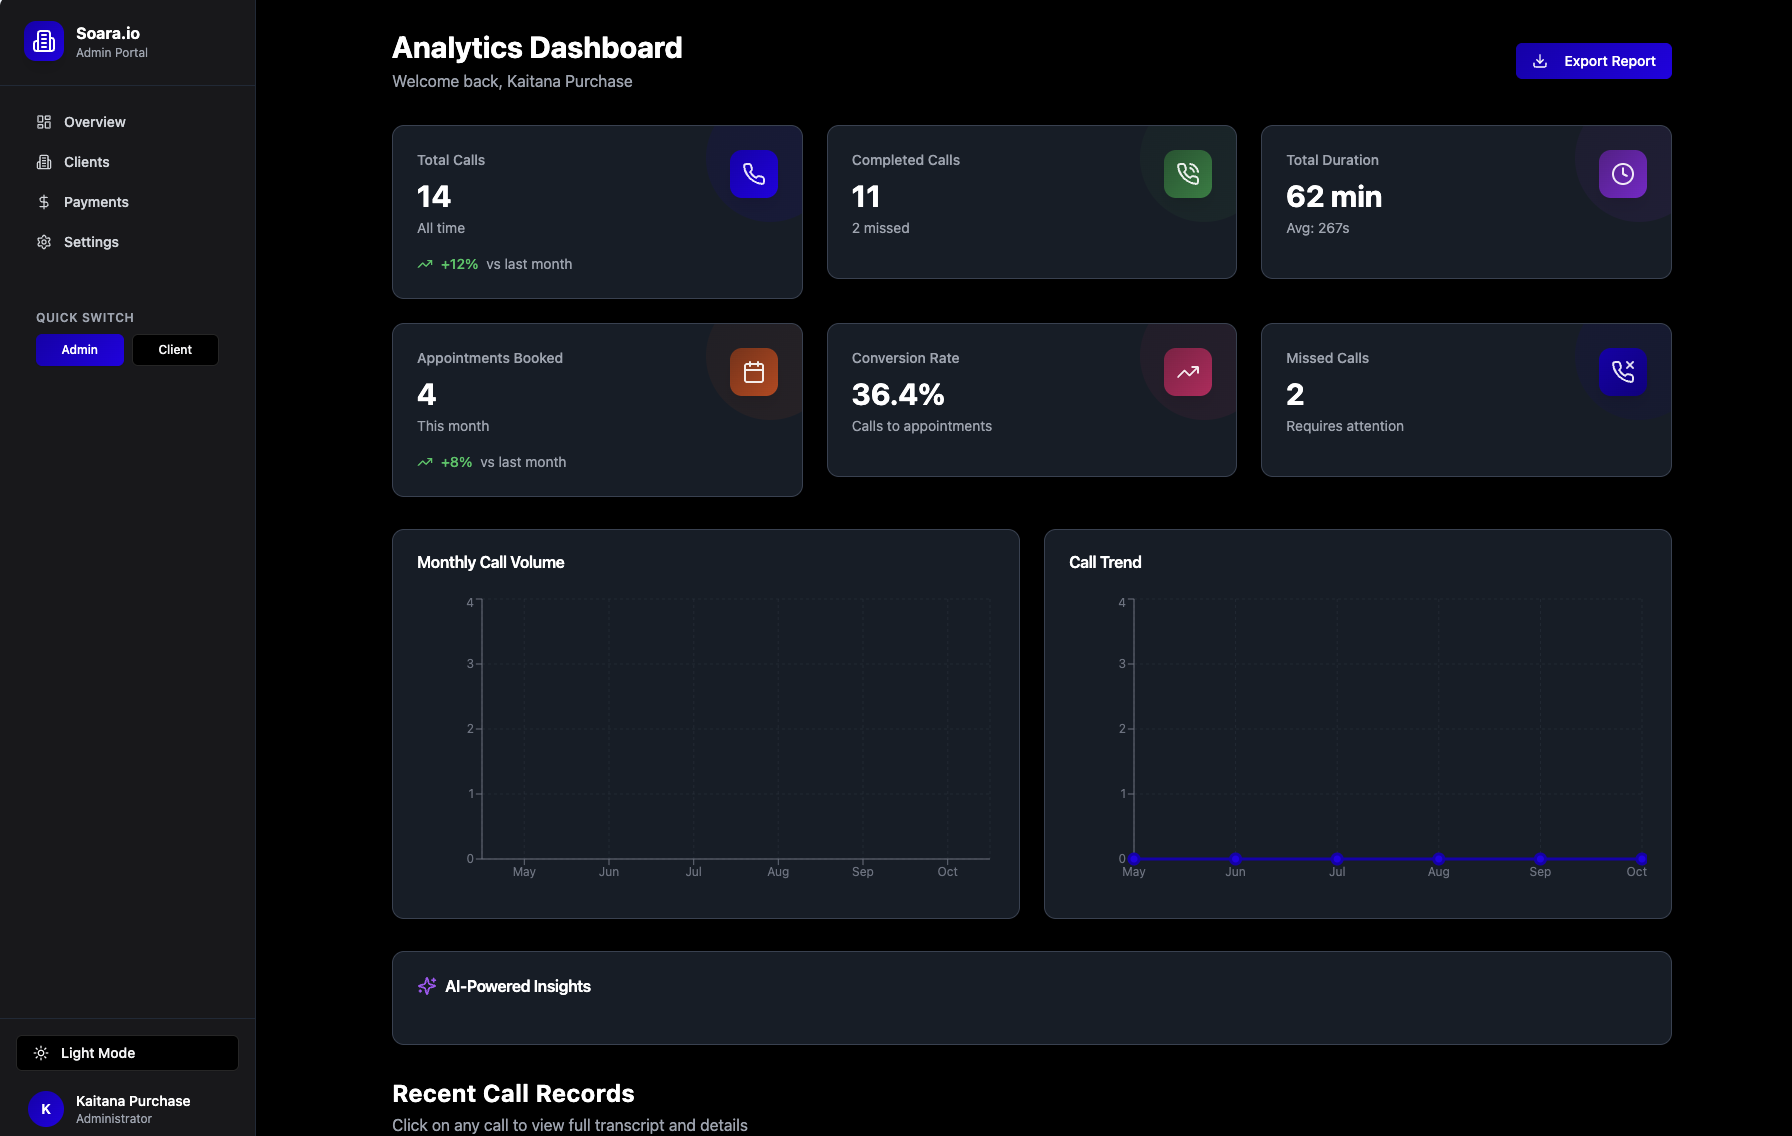Toggle Light Mode theme
The image size is (1792, 1136).
pyautogui.click(x=127, y=1053)
